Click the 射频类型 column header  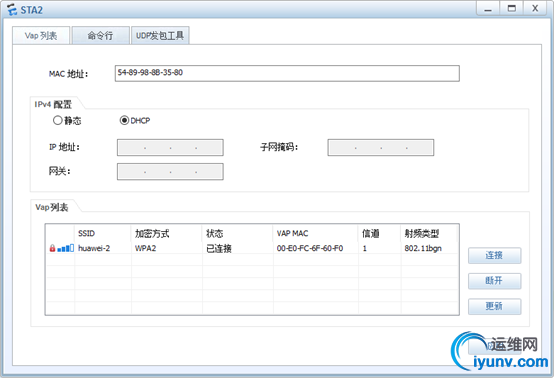pos(429,234)
